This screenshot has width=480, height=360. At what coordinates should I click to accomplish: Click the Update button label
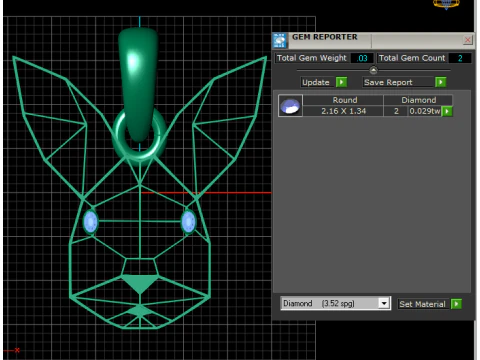click(x=316, y=82)
